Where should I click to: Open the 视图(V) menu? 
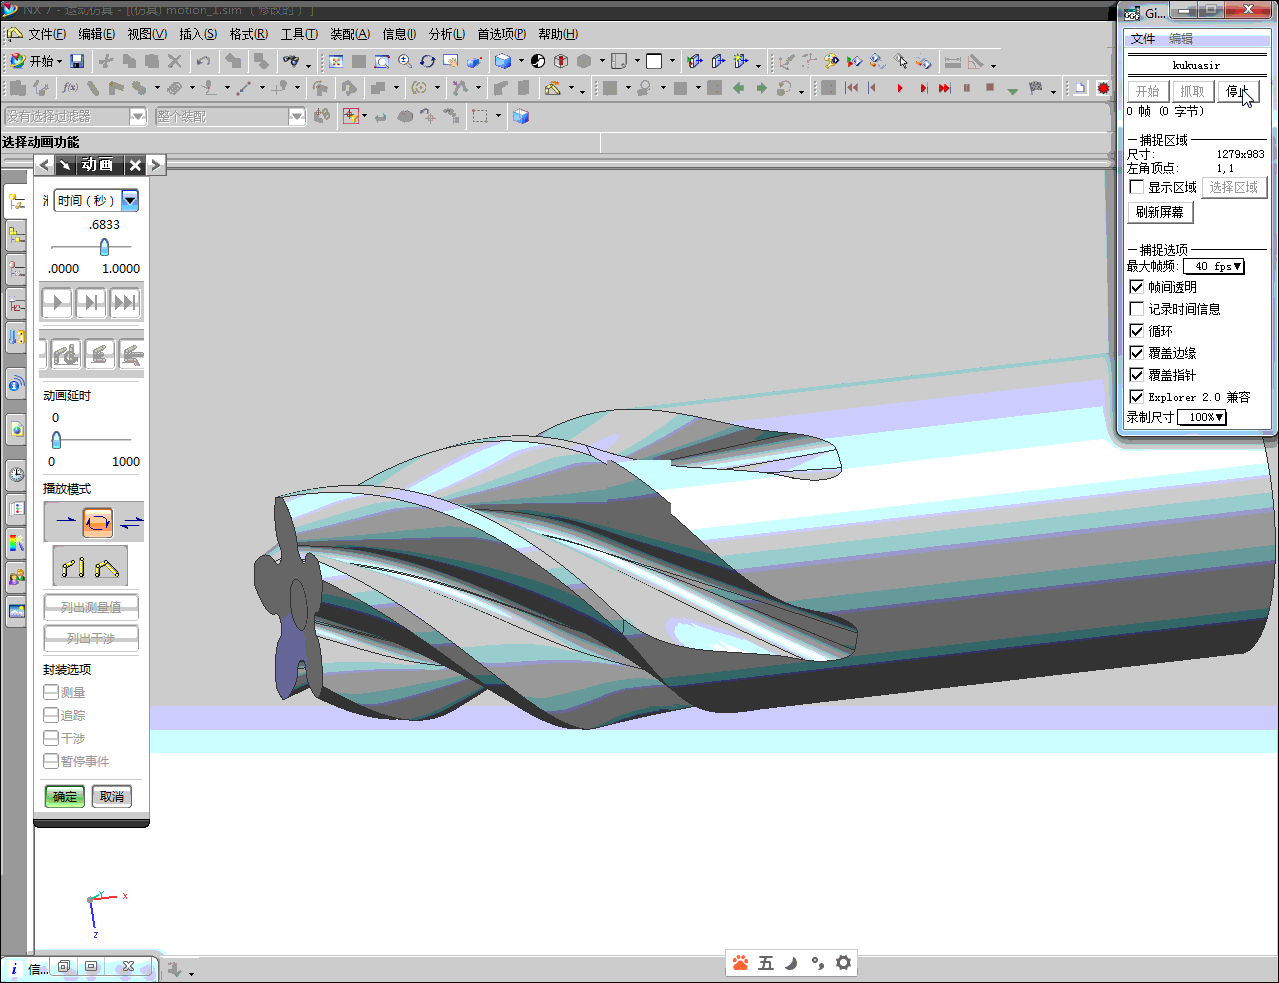click(x=147, y=34)
